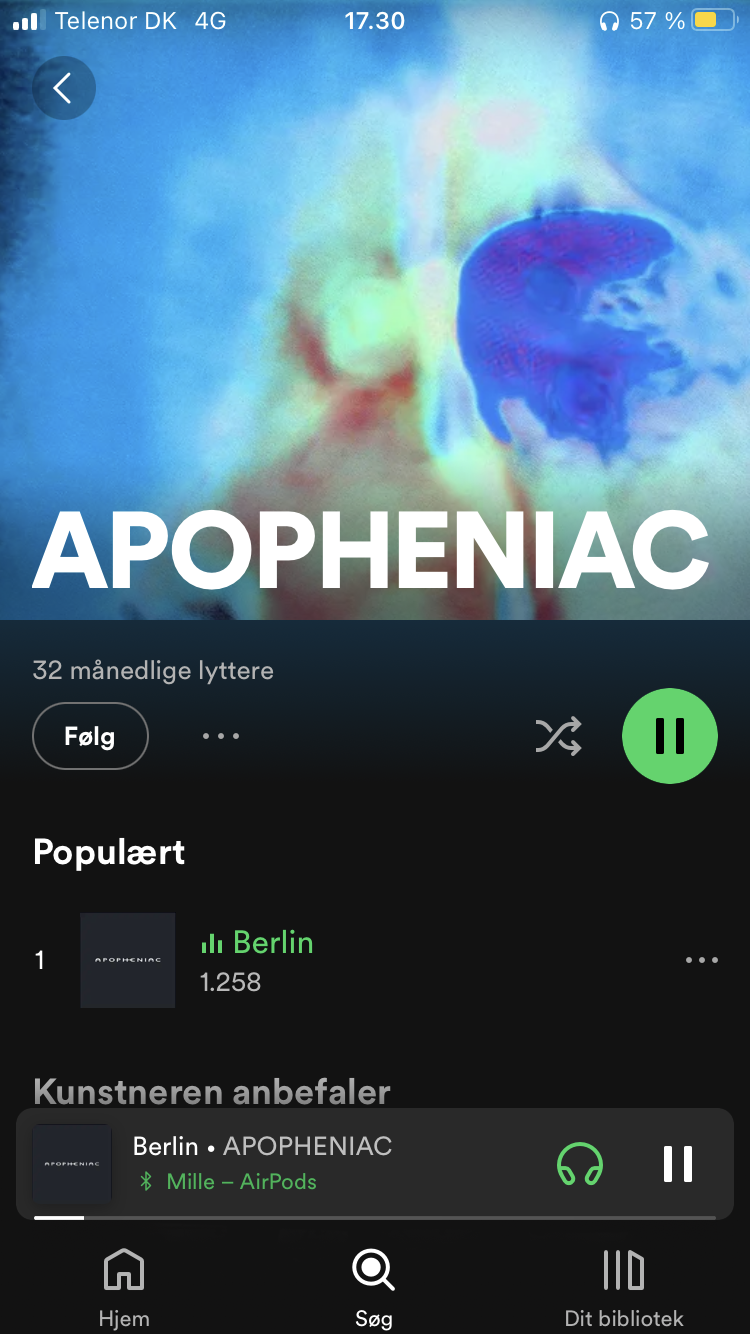Open the Dit bibliotek tab
This screenshot has width=750, height=1334.
pyautogui.click(x=624, y=1289)
